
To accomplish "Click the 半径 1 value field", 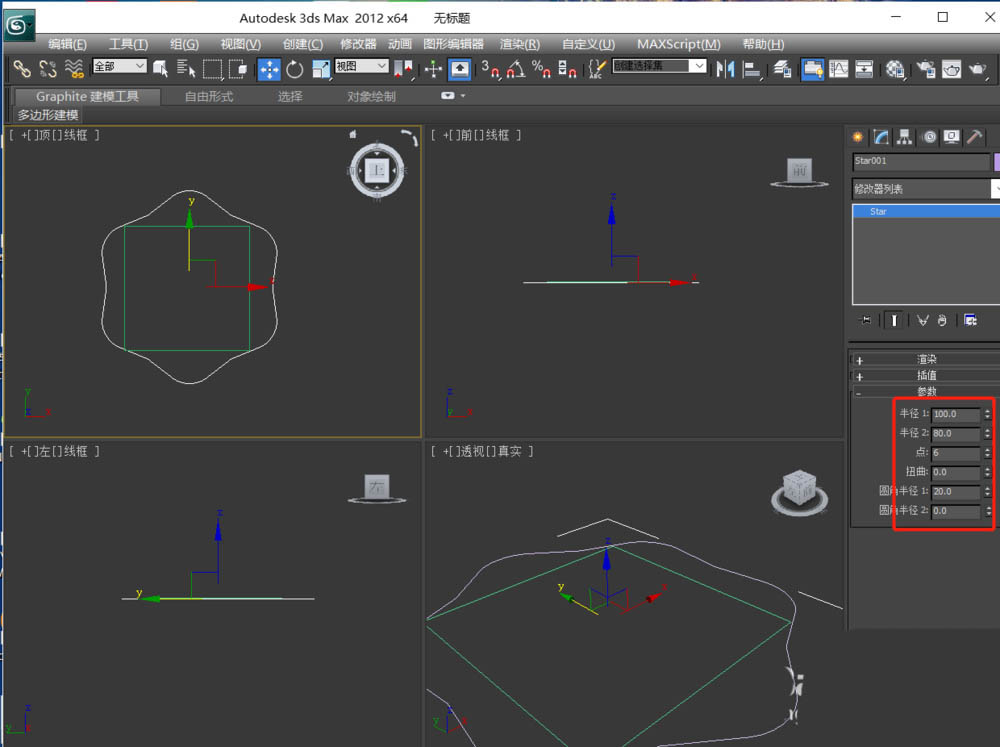I will click(x=955, y=414).
